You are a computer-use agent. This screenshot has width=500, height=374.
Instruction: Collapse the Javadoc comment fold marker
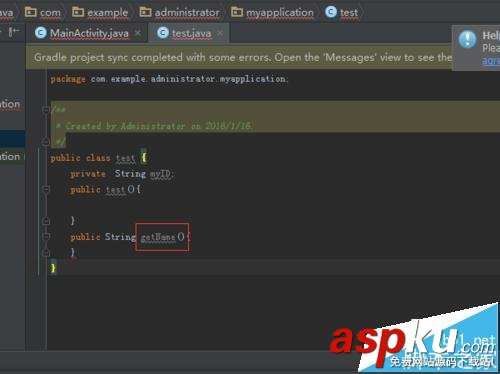coord(46,109)
